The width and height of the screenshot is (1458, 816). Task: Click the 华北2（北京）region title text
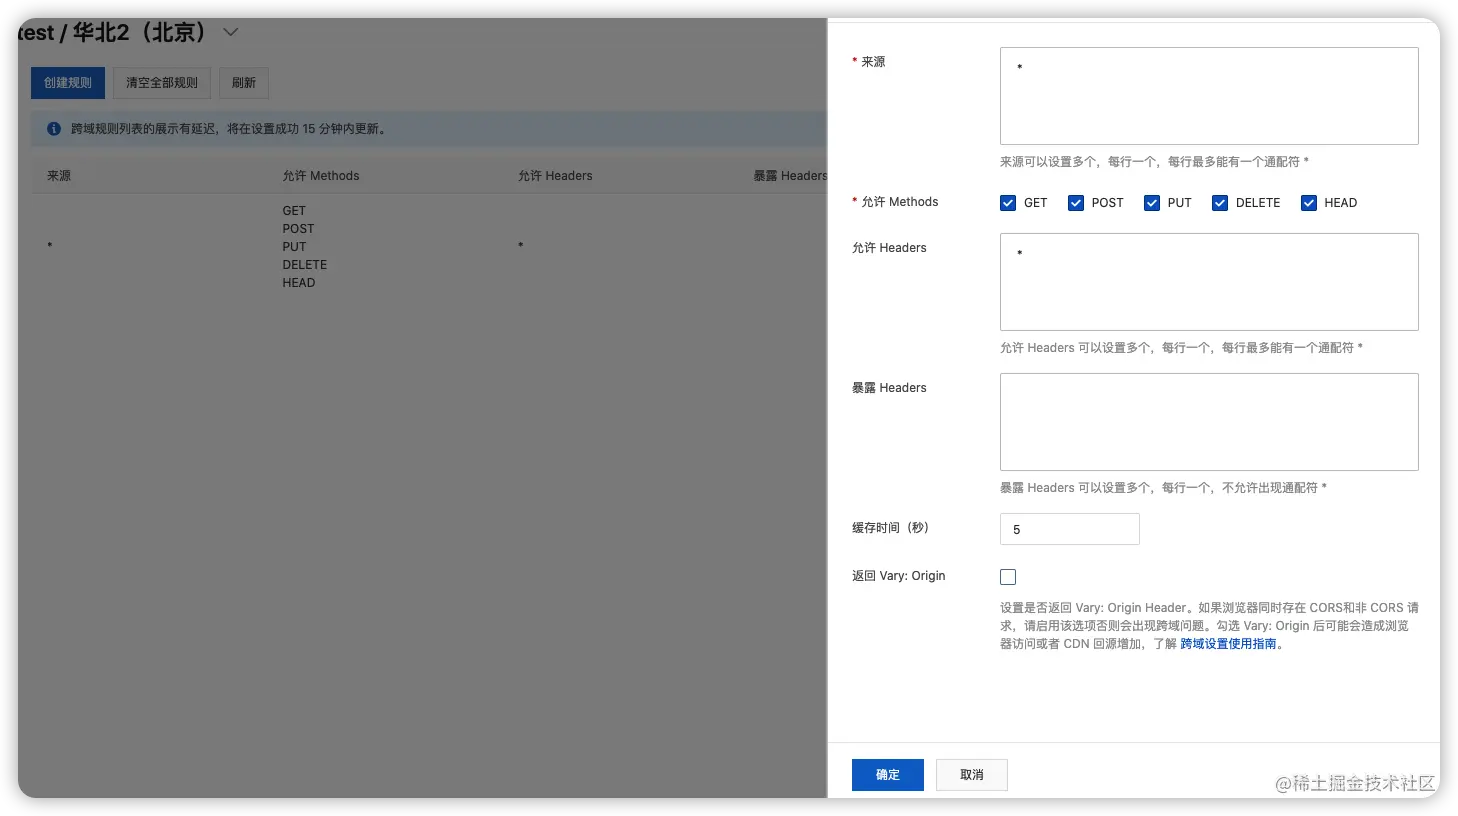click(x=140, y=32)
